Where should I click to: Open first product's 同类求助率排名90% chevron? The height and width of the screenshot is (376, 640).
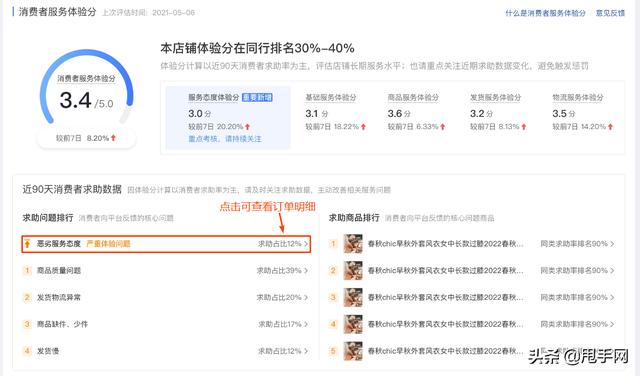point(612,244)
